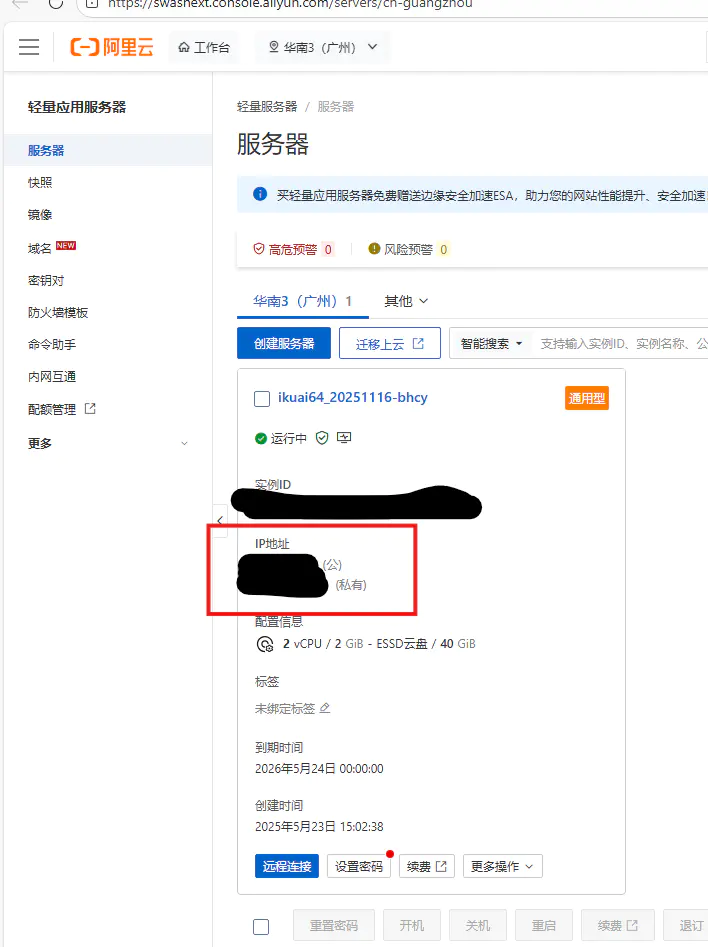This screenshot has width=708, height=947.
Task: Check the ikuai64_20251116-bhcy server checkbox
Action: (x=262, y=399)
